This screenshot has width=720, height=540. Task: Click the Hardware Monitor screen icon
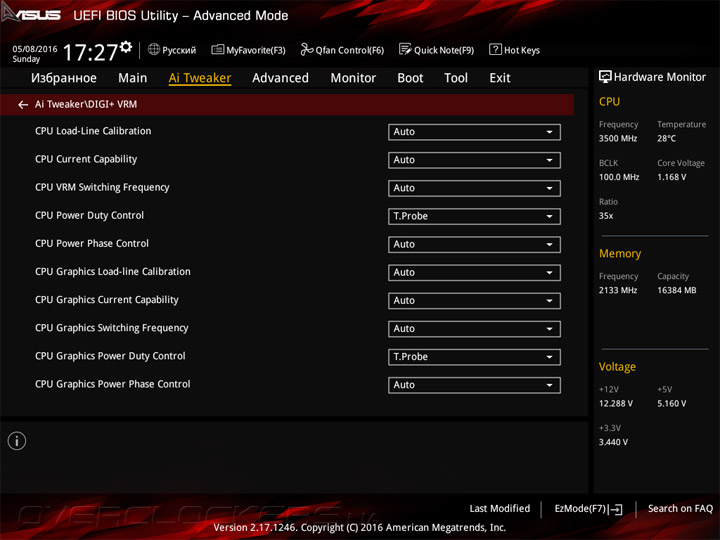click(605, 77)
